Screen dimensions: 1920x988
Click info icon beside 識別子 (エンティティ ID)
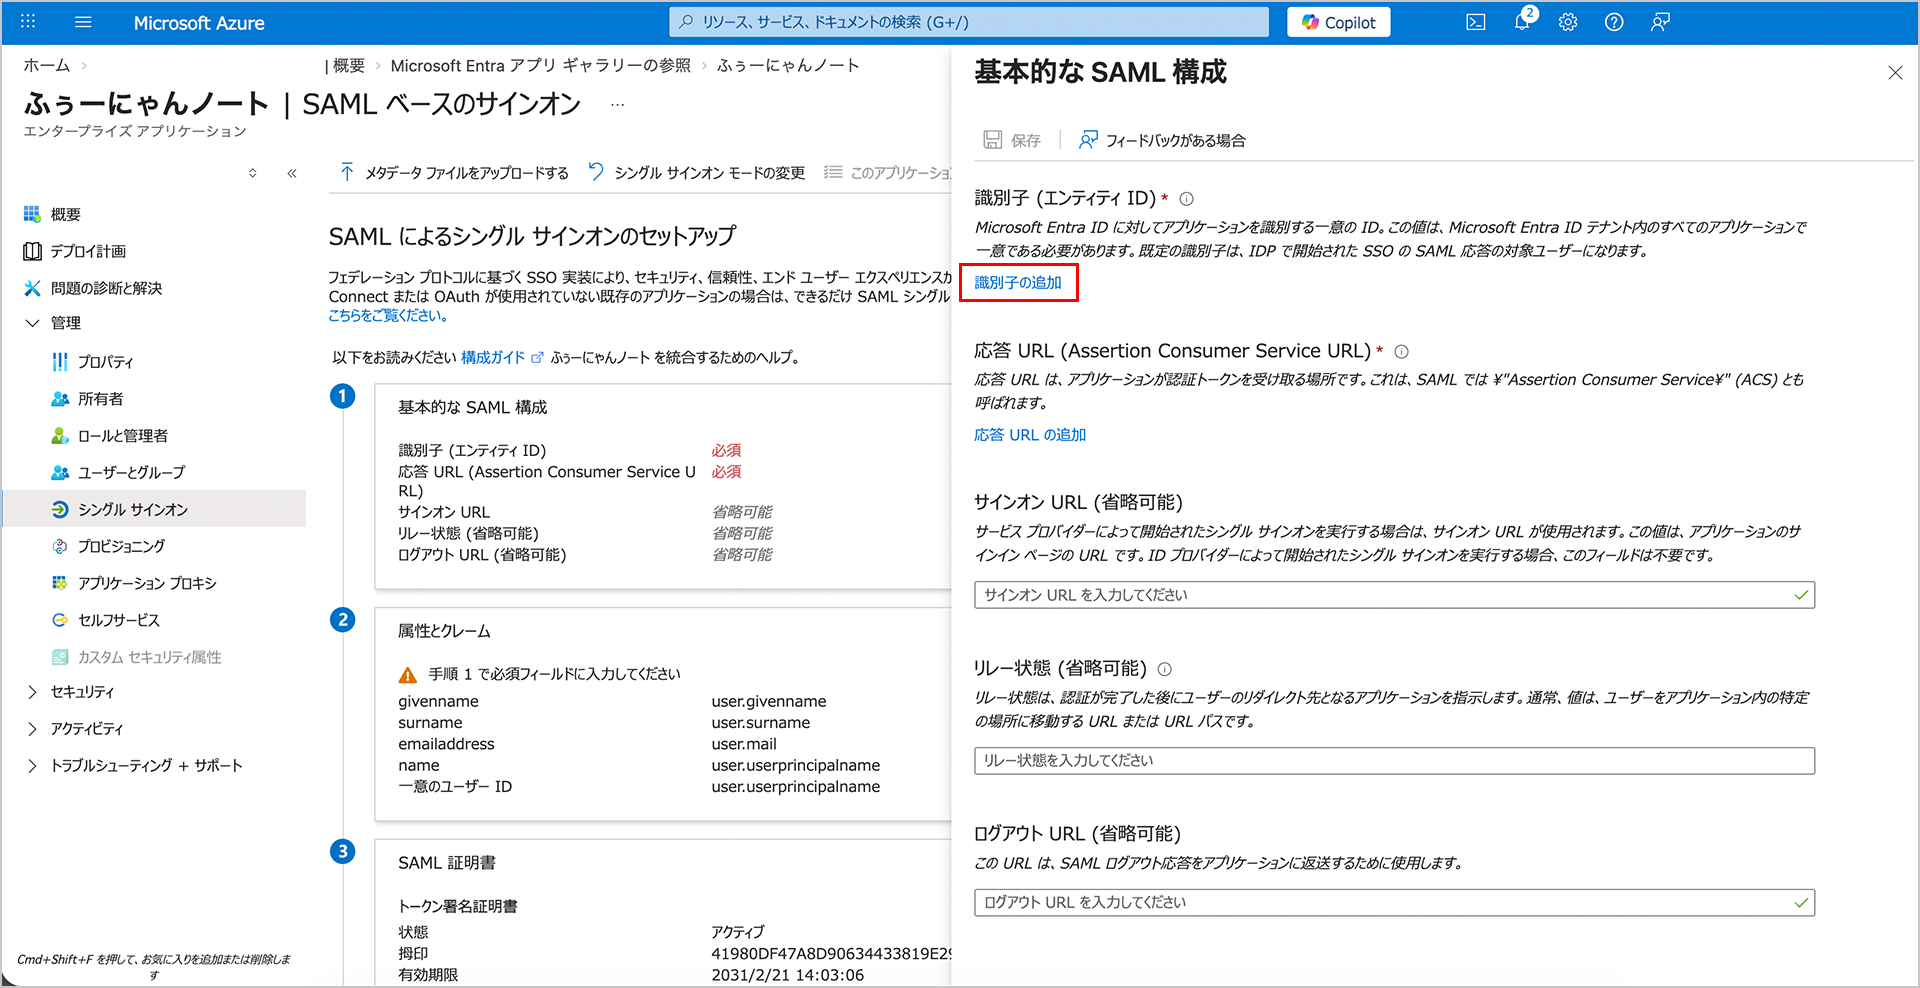pyautogui.click(x=1186, y=199)
